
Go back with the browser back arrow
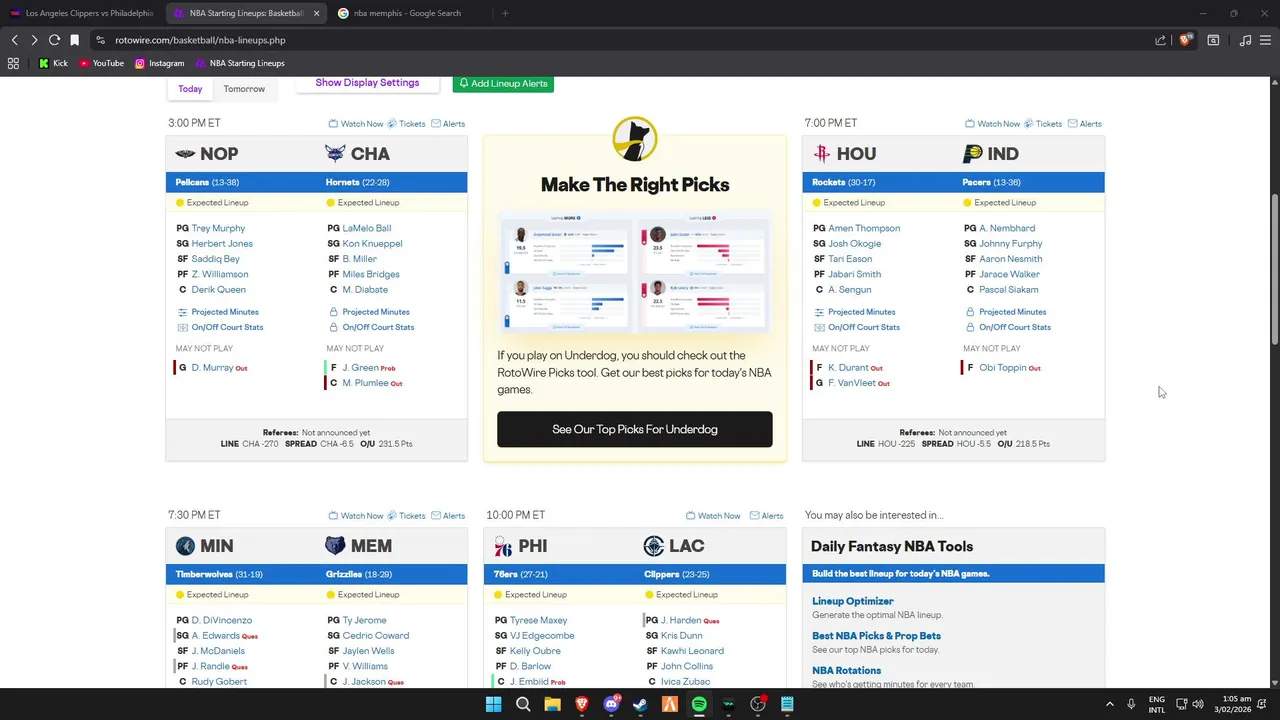coord(15,40)
